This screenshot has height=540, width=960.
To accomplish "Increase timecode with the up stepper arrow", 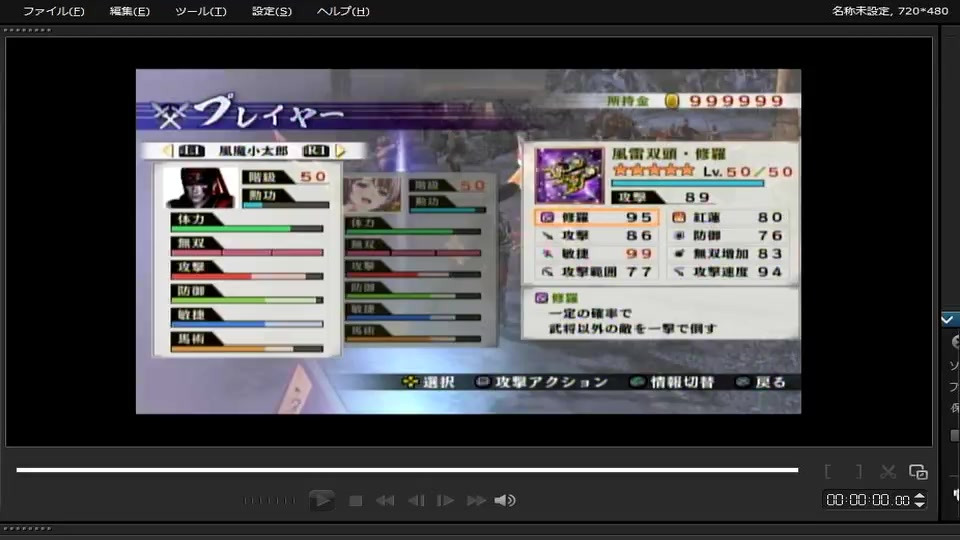I will (x=920, y=496).
